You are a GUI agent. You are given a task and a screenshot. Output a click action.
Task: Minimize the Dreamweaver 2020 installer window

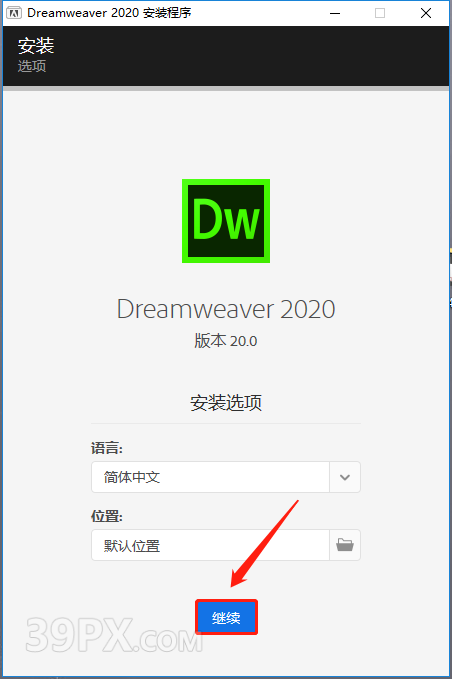[x=335, y=13]
